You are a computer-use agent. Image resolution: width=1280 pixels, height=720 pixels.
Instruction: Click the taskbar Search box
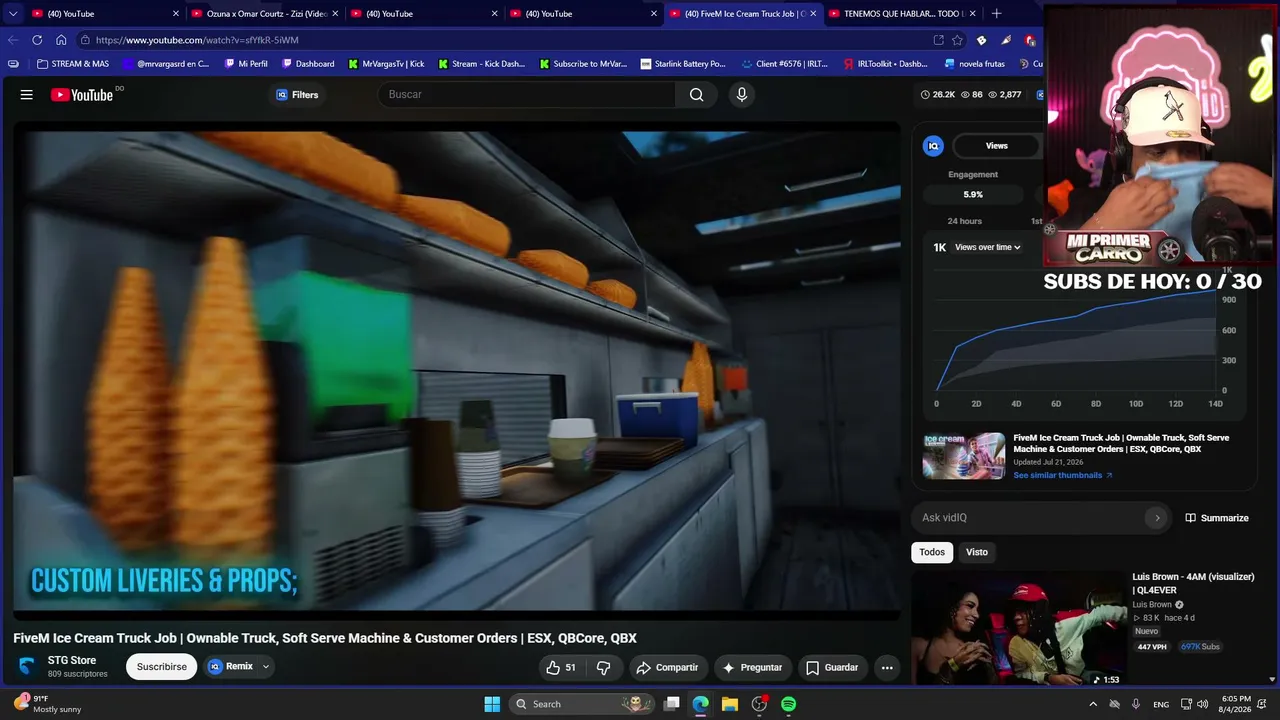(x=582, y=704)
